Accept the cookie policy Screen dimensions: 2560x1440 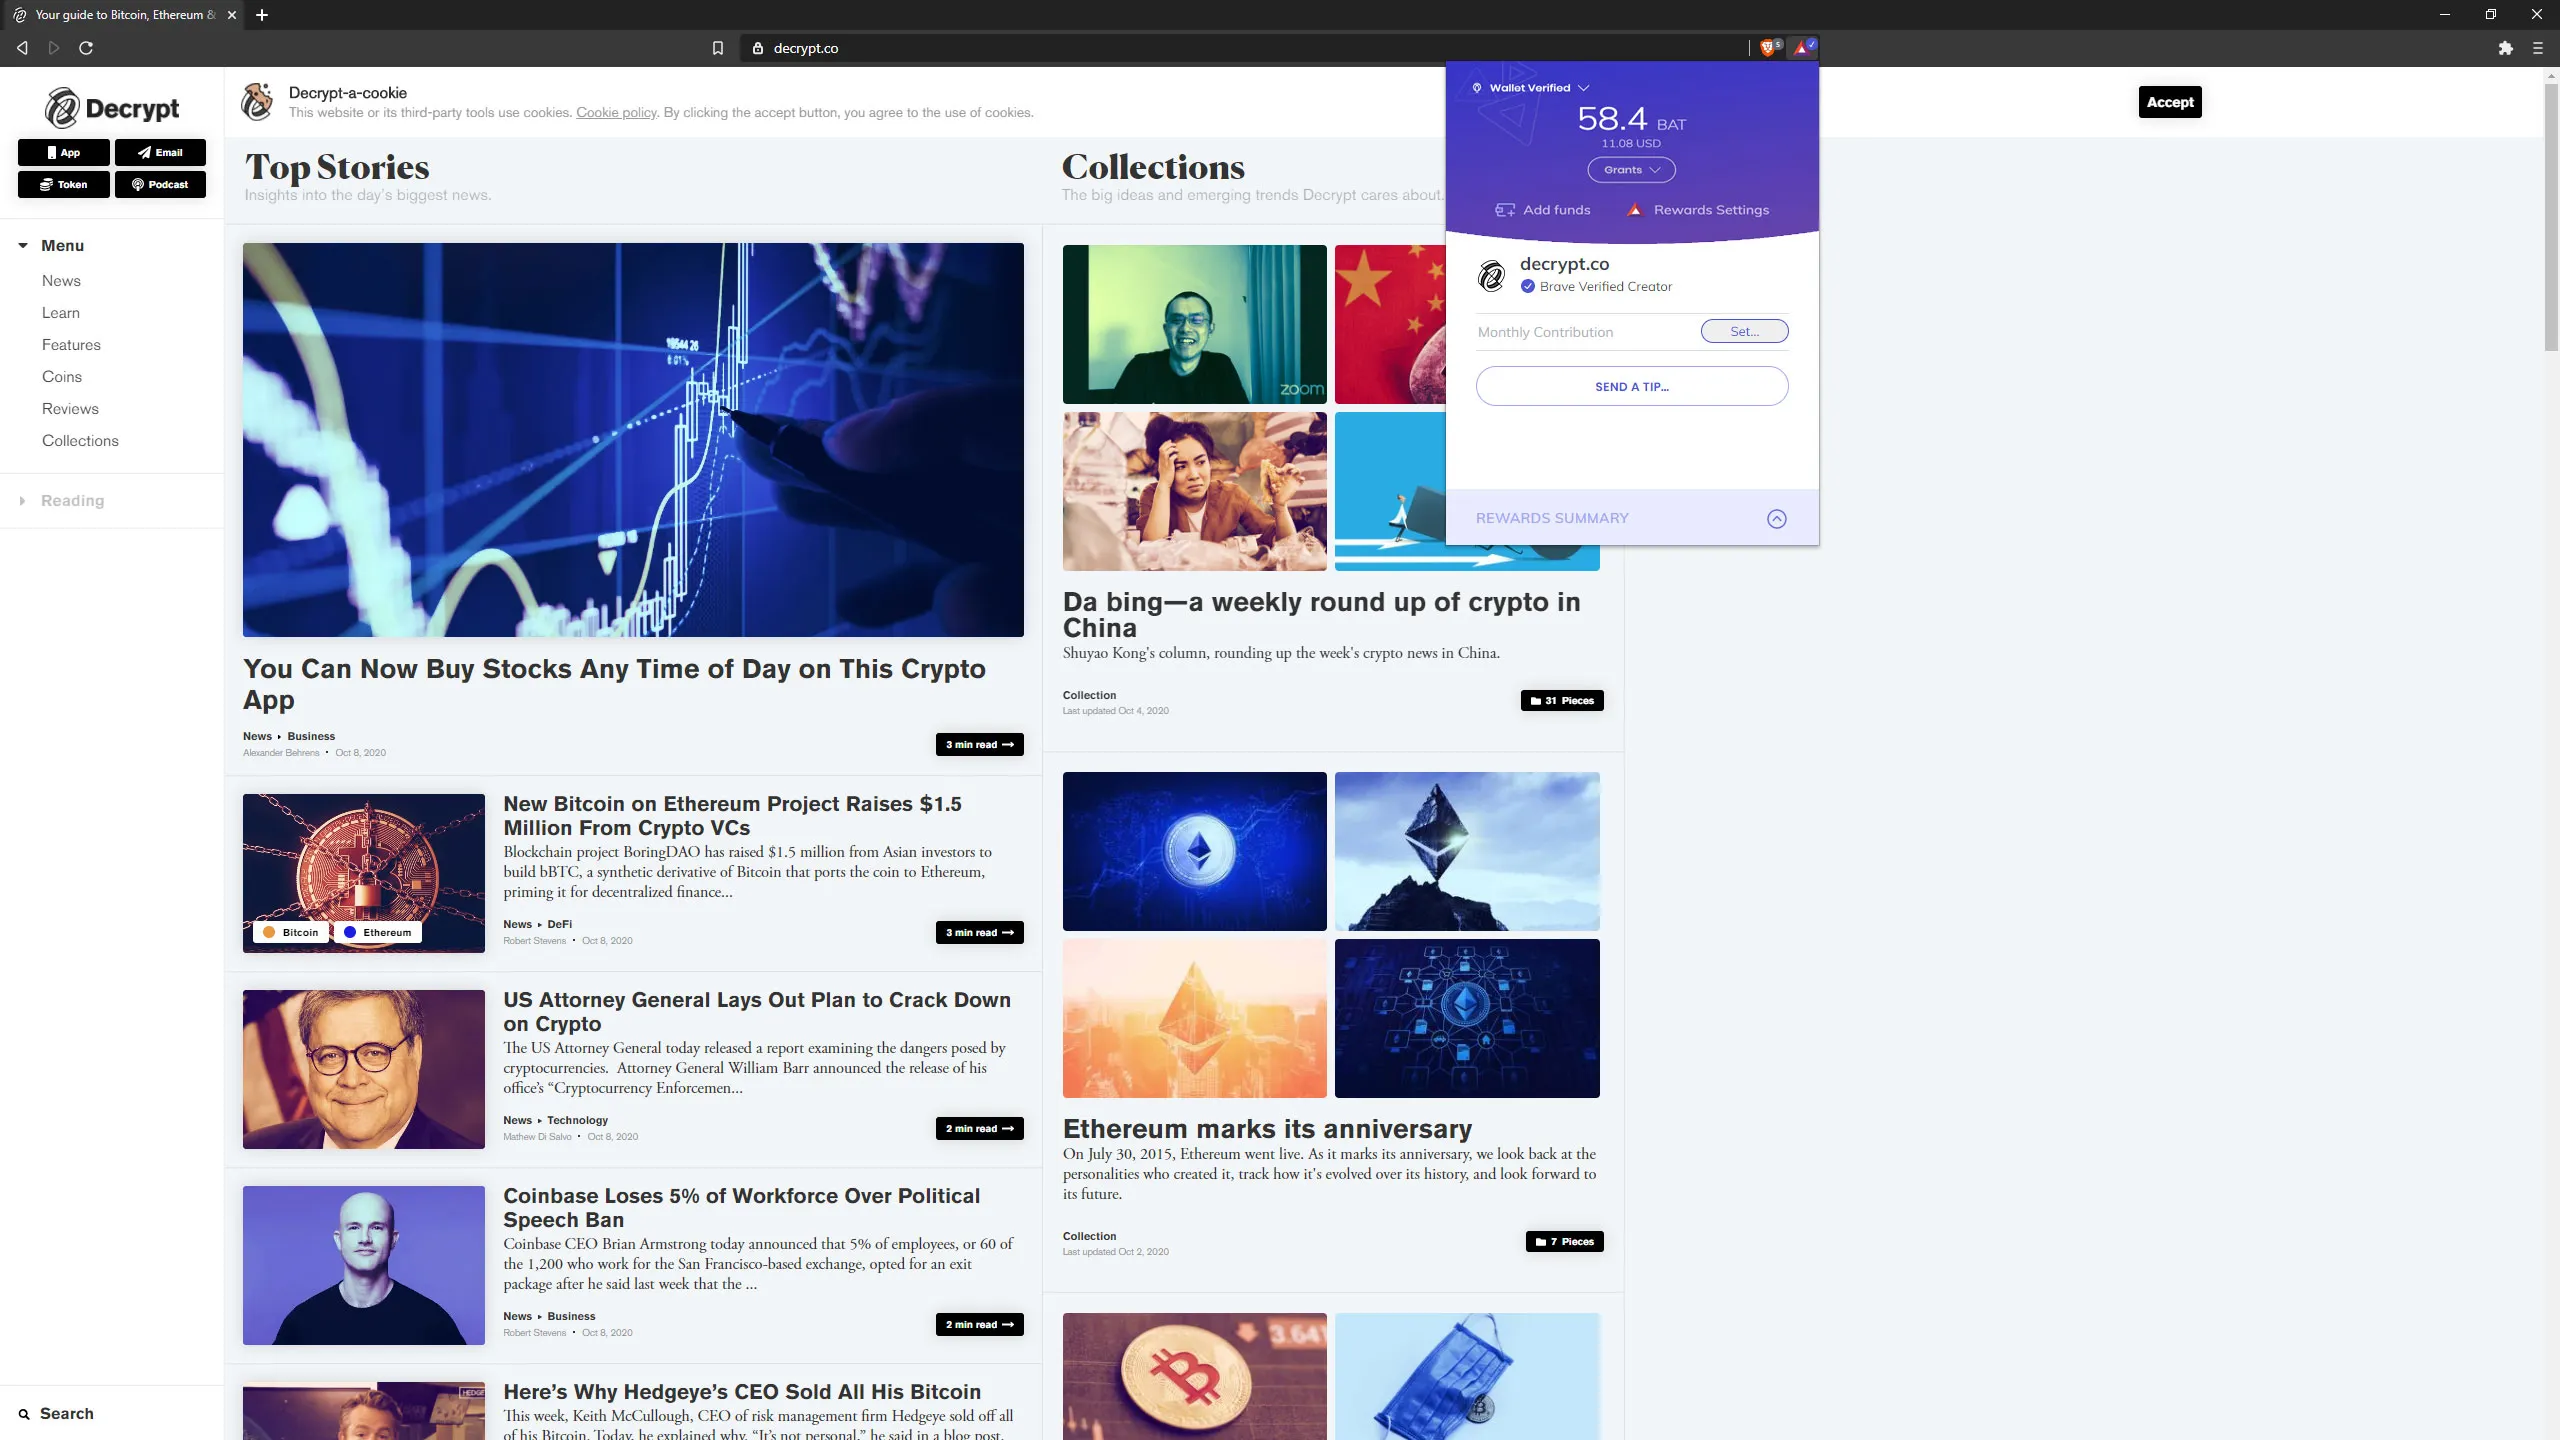(x=2169, y=101)
